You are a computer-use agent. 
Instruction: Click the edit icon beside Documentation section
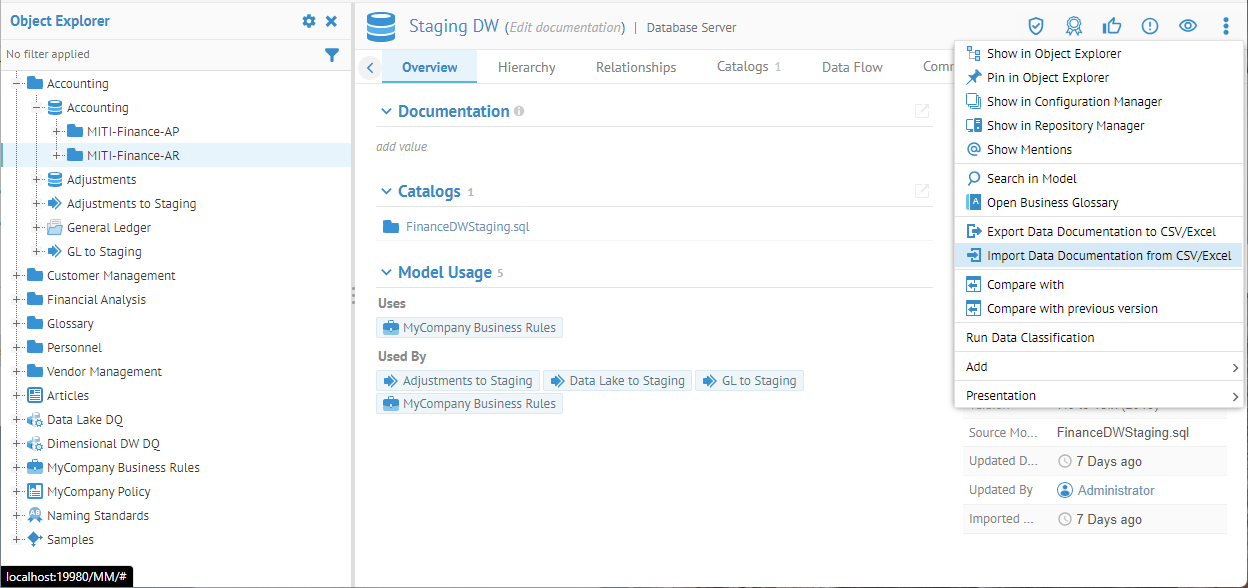pos(922,111)
